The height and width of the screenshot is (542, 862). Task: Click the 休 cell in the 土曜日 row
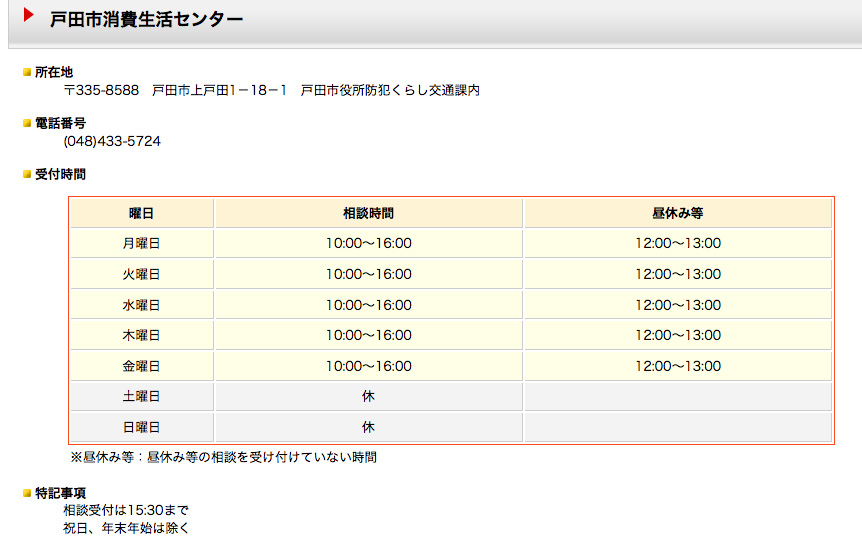pos(368,397)
